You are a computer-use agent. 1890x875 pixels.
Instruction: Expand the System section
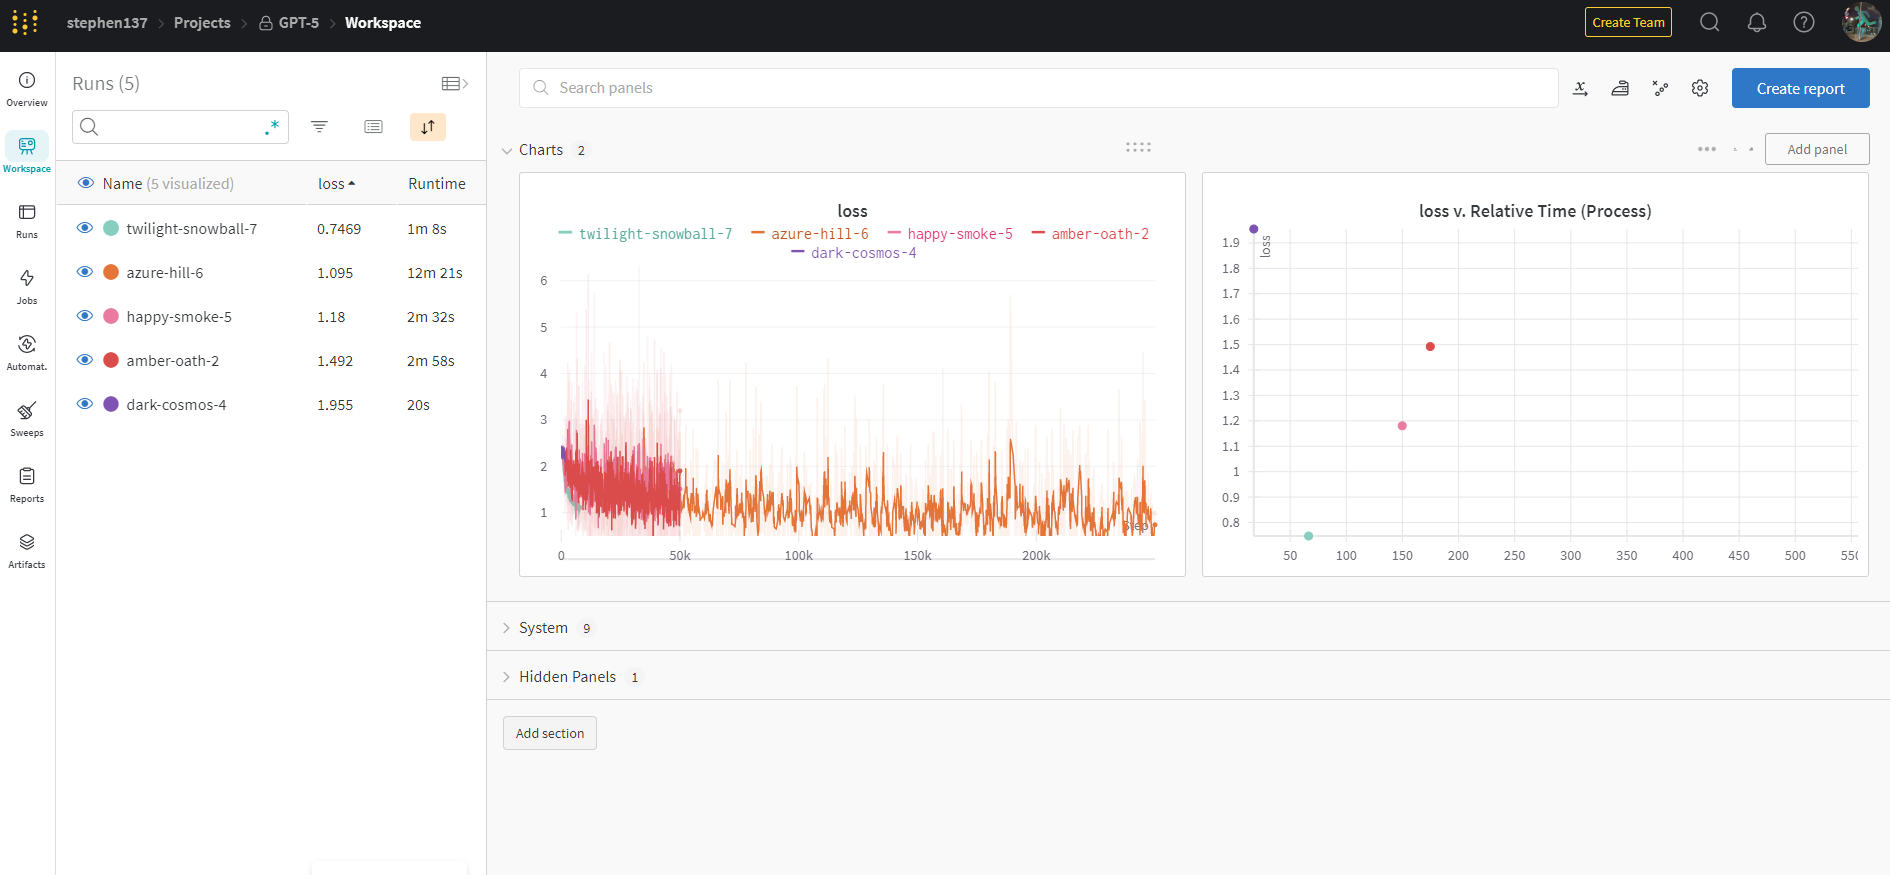506,628
